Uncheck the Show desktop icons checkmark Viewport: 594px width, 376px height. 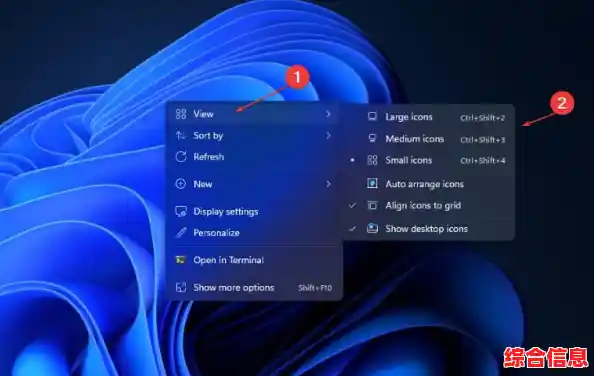click(x=352, y=228)
